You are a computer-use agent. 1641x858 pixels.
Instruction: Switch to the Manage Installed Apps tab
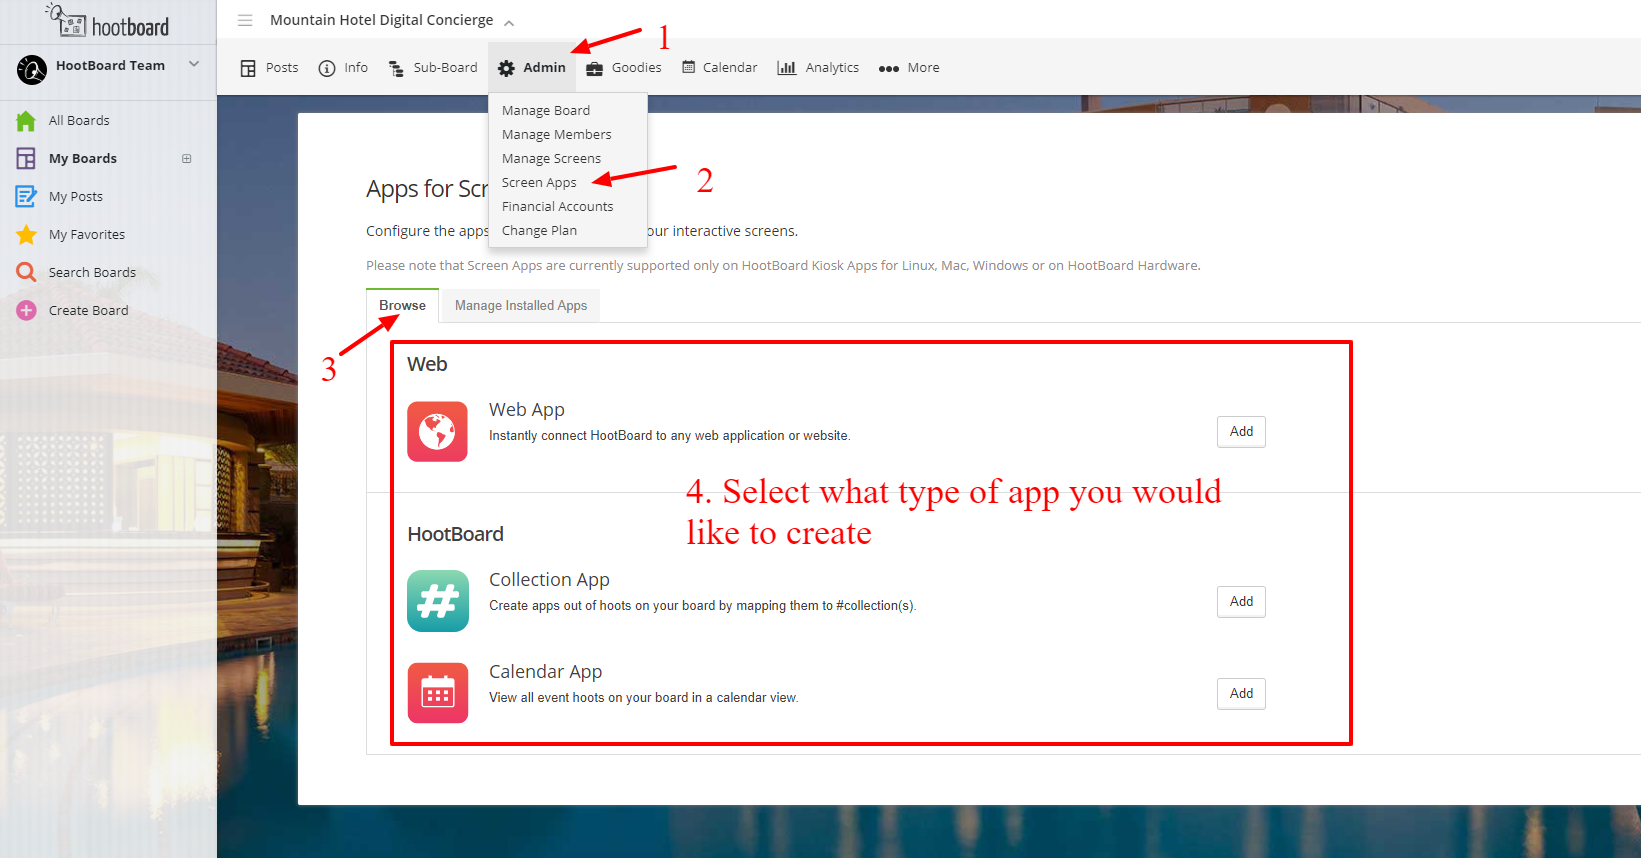(x=521, y=306)
